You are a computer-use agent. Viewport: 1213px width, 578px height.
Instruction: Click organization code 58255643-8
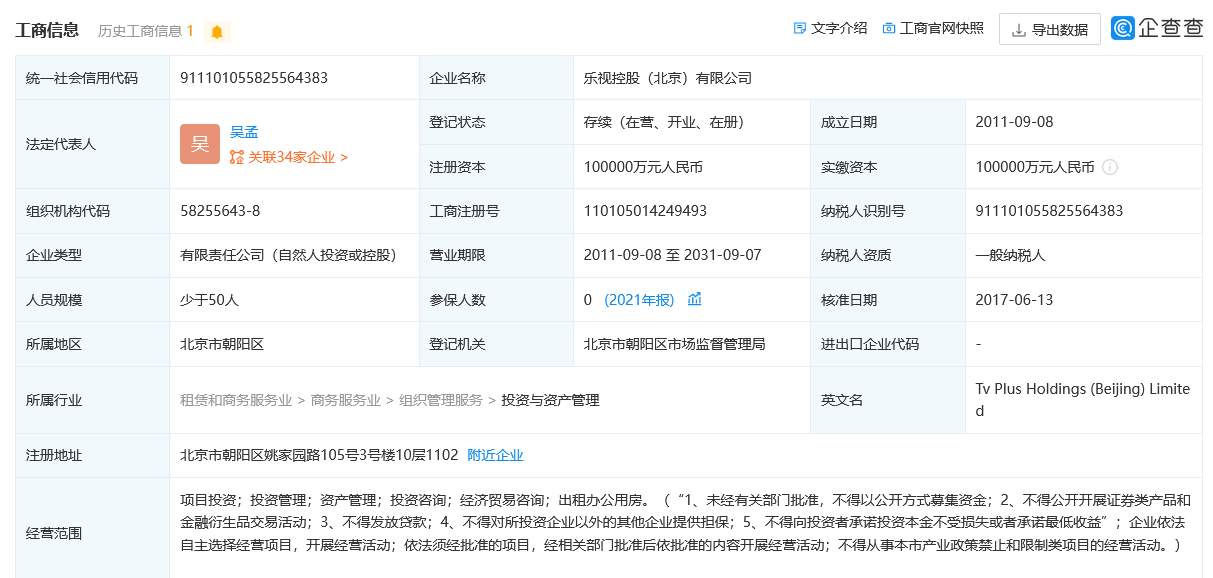click(x=220, y=211)
